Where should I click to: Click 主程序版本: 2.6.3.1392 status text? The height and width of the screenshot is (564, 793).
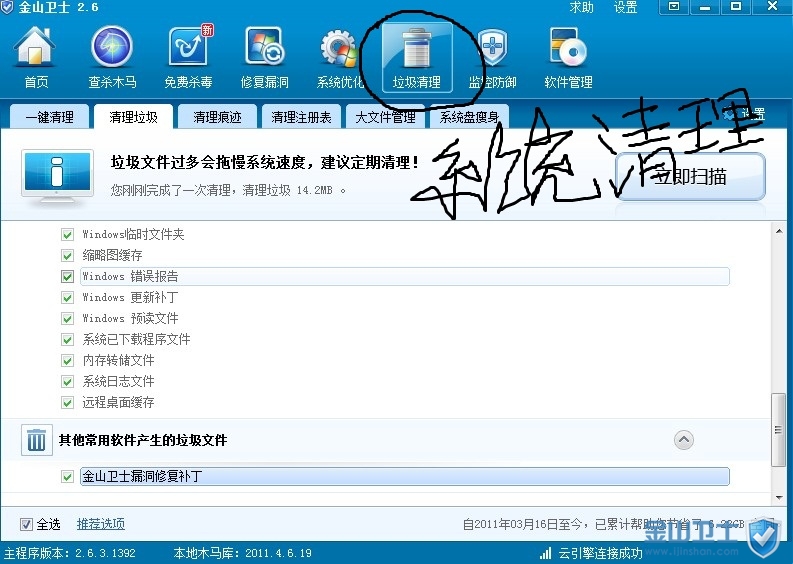click(70, 553)
